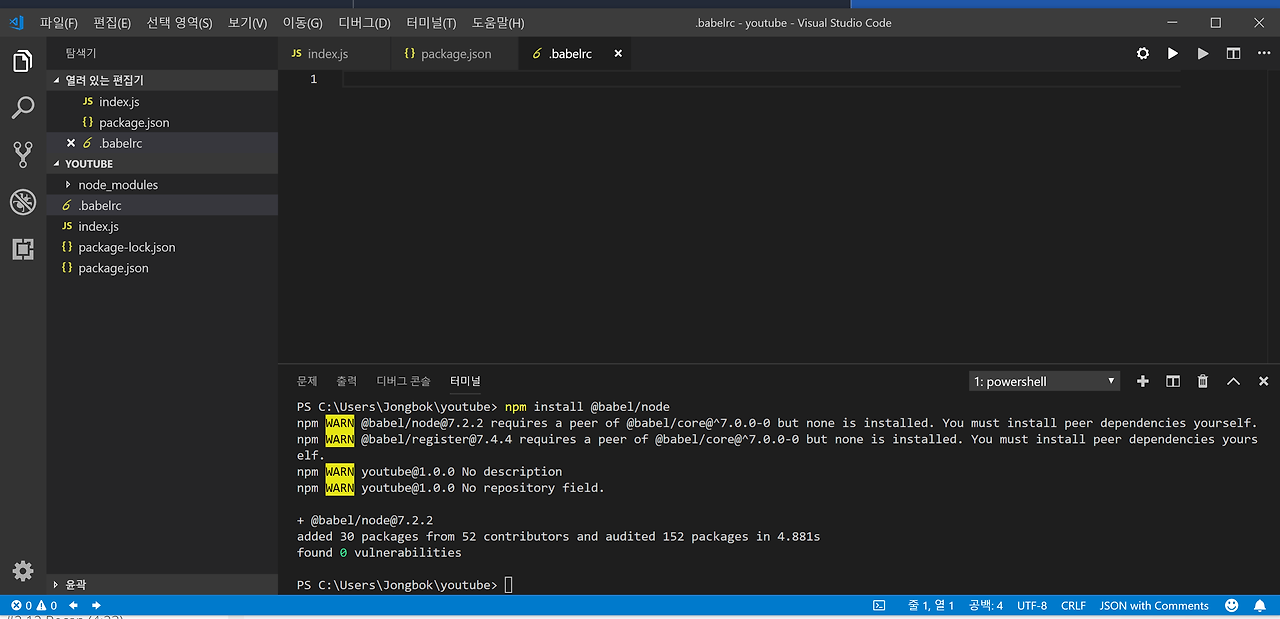Maximize the panel with up chevron
Image resolution: width=1280 pixels, height=619 pixels.
coord(1233,381)
